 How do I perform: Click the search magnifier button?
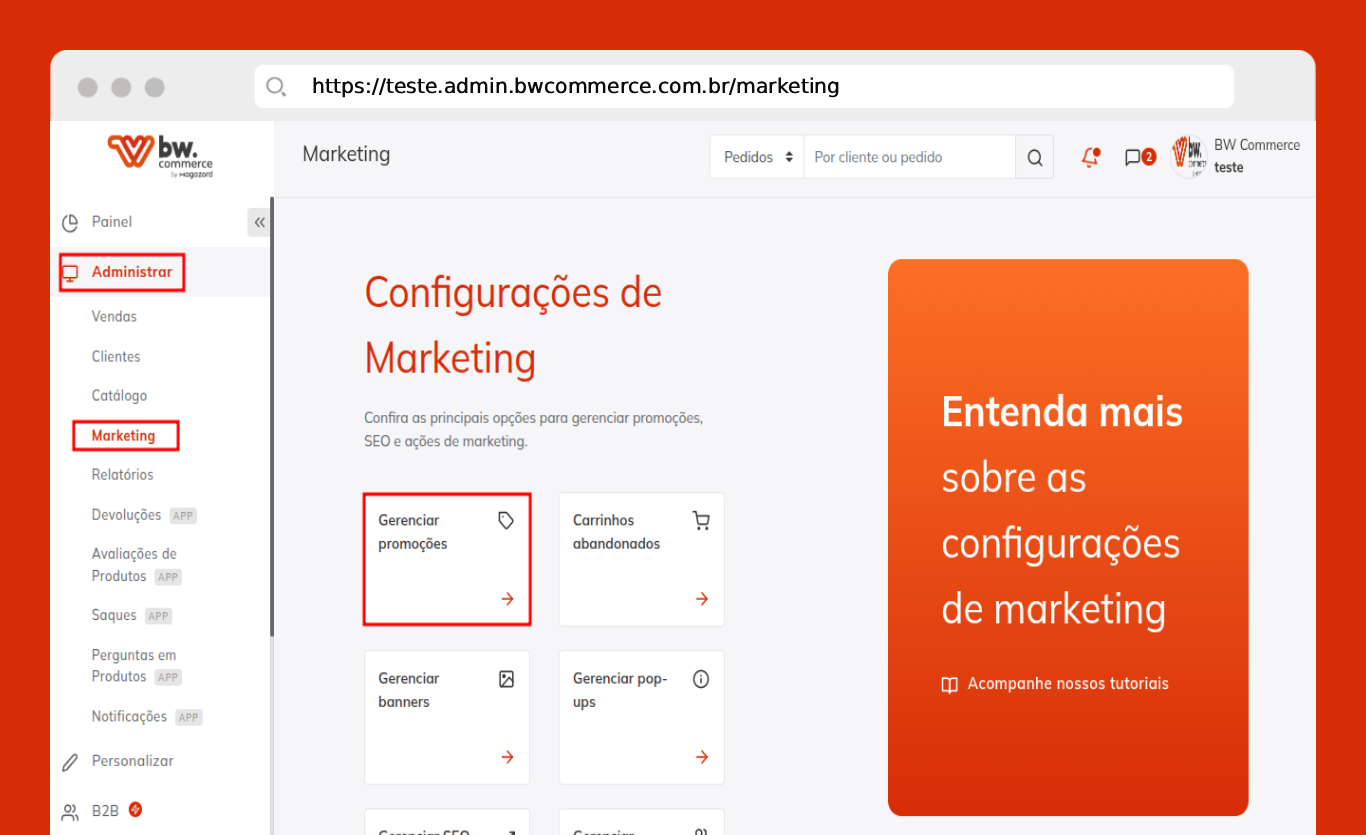click(1035, 157)
